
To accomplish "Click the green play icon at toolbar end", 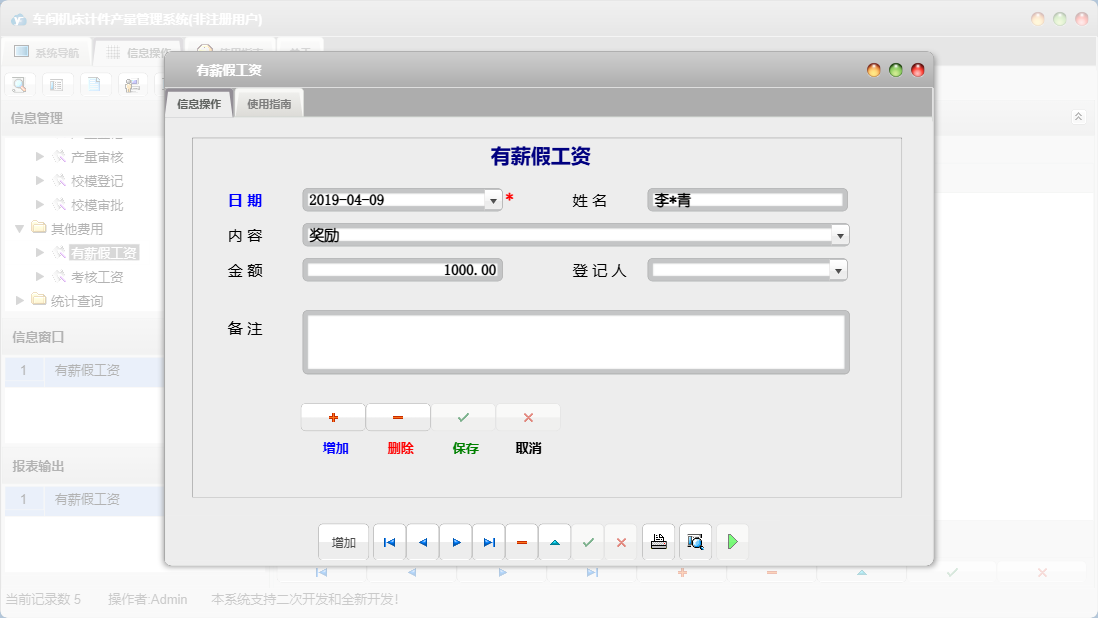I will click(x=733, y=541).
